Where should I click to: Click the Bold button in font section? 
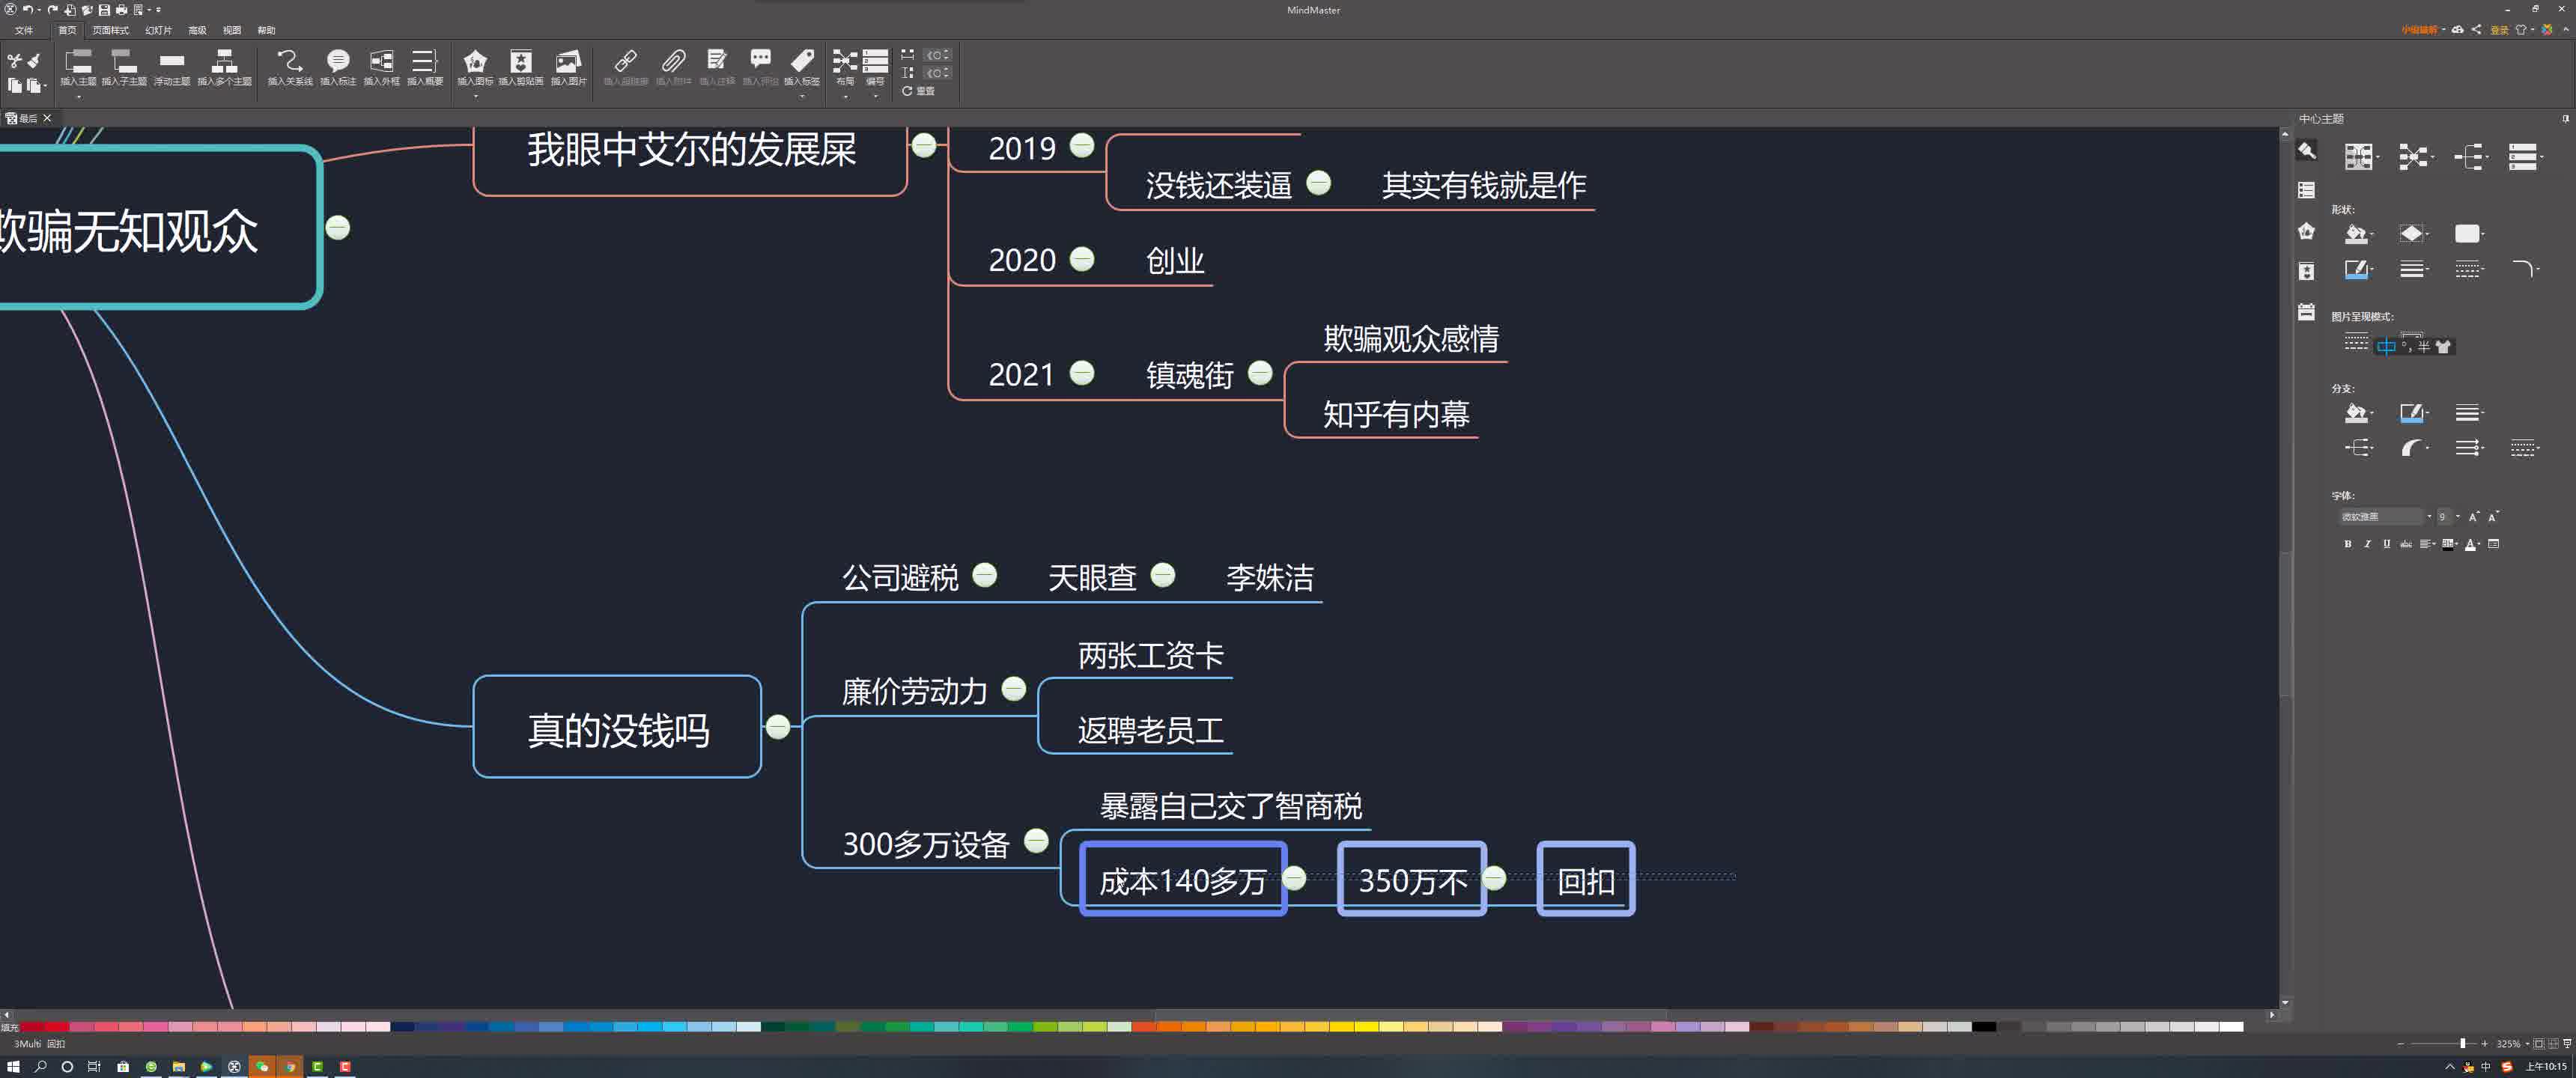click(x=2347, y=544)
